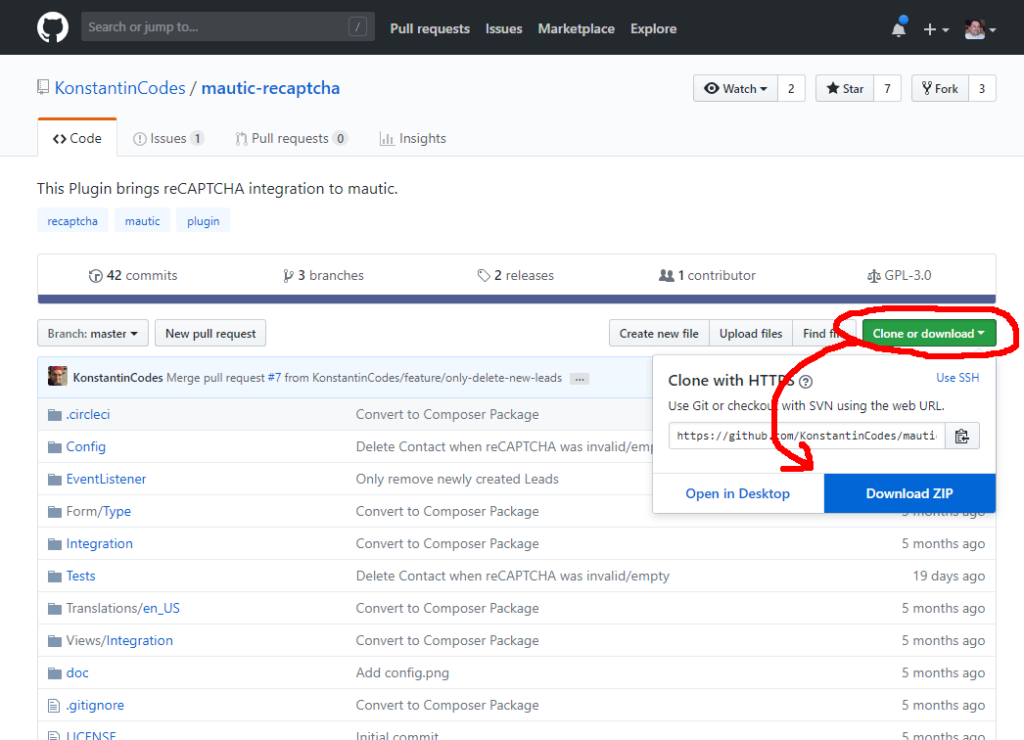Open the watchers count 2
Image resolution: width=1024 pixels, height=740 pixels.
[791, 89]
